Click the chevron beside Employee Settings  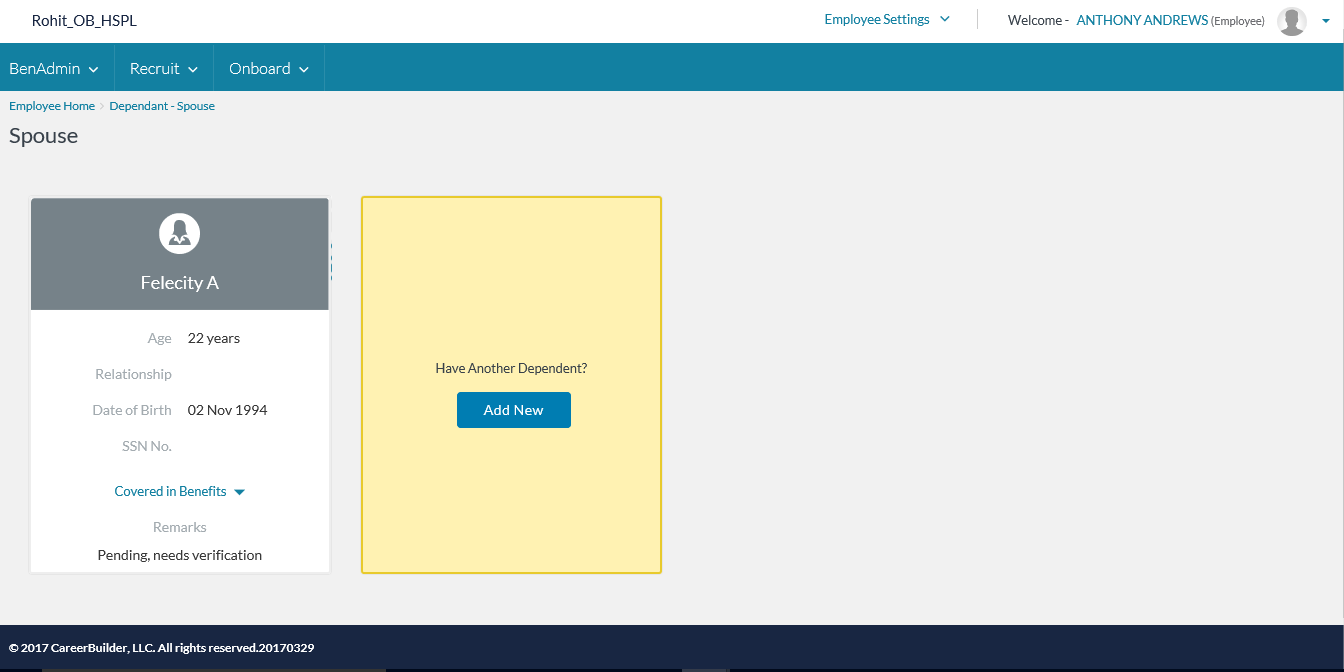945,19
